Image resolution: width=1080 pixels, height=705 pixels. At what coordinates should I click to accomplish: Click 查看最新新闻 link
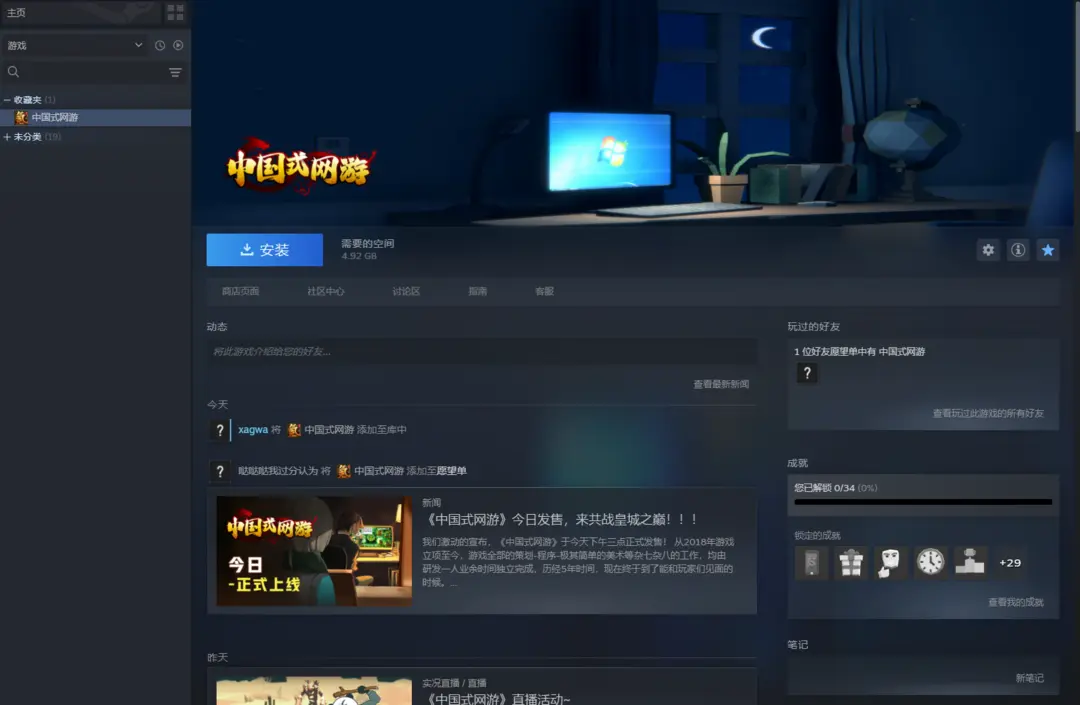[721, 384]
